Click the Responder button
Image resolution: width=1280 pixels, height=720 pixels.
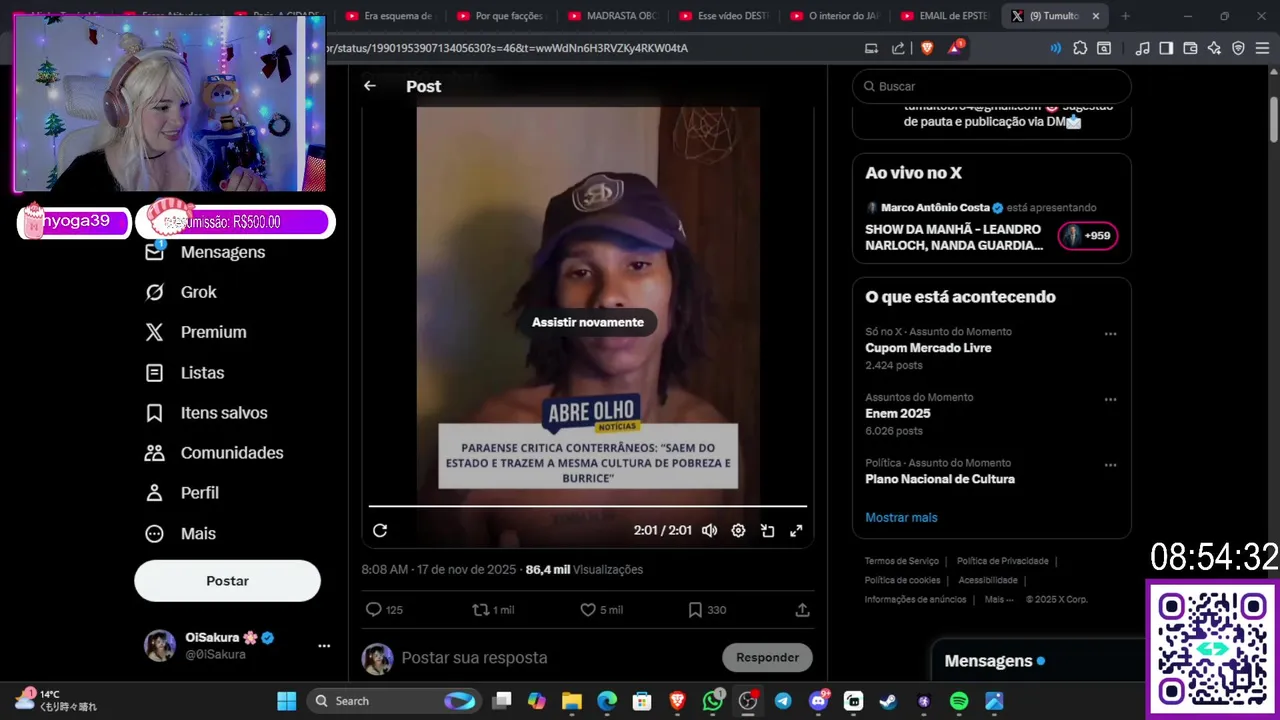[x=767, y=657]
